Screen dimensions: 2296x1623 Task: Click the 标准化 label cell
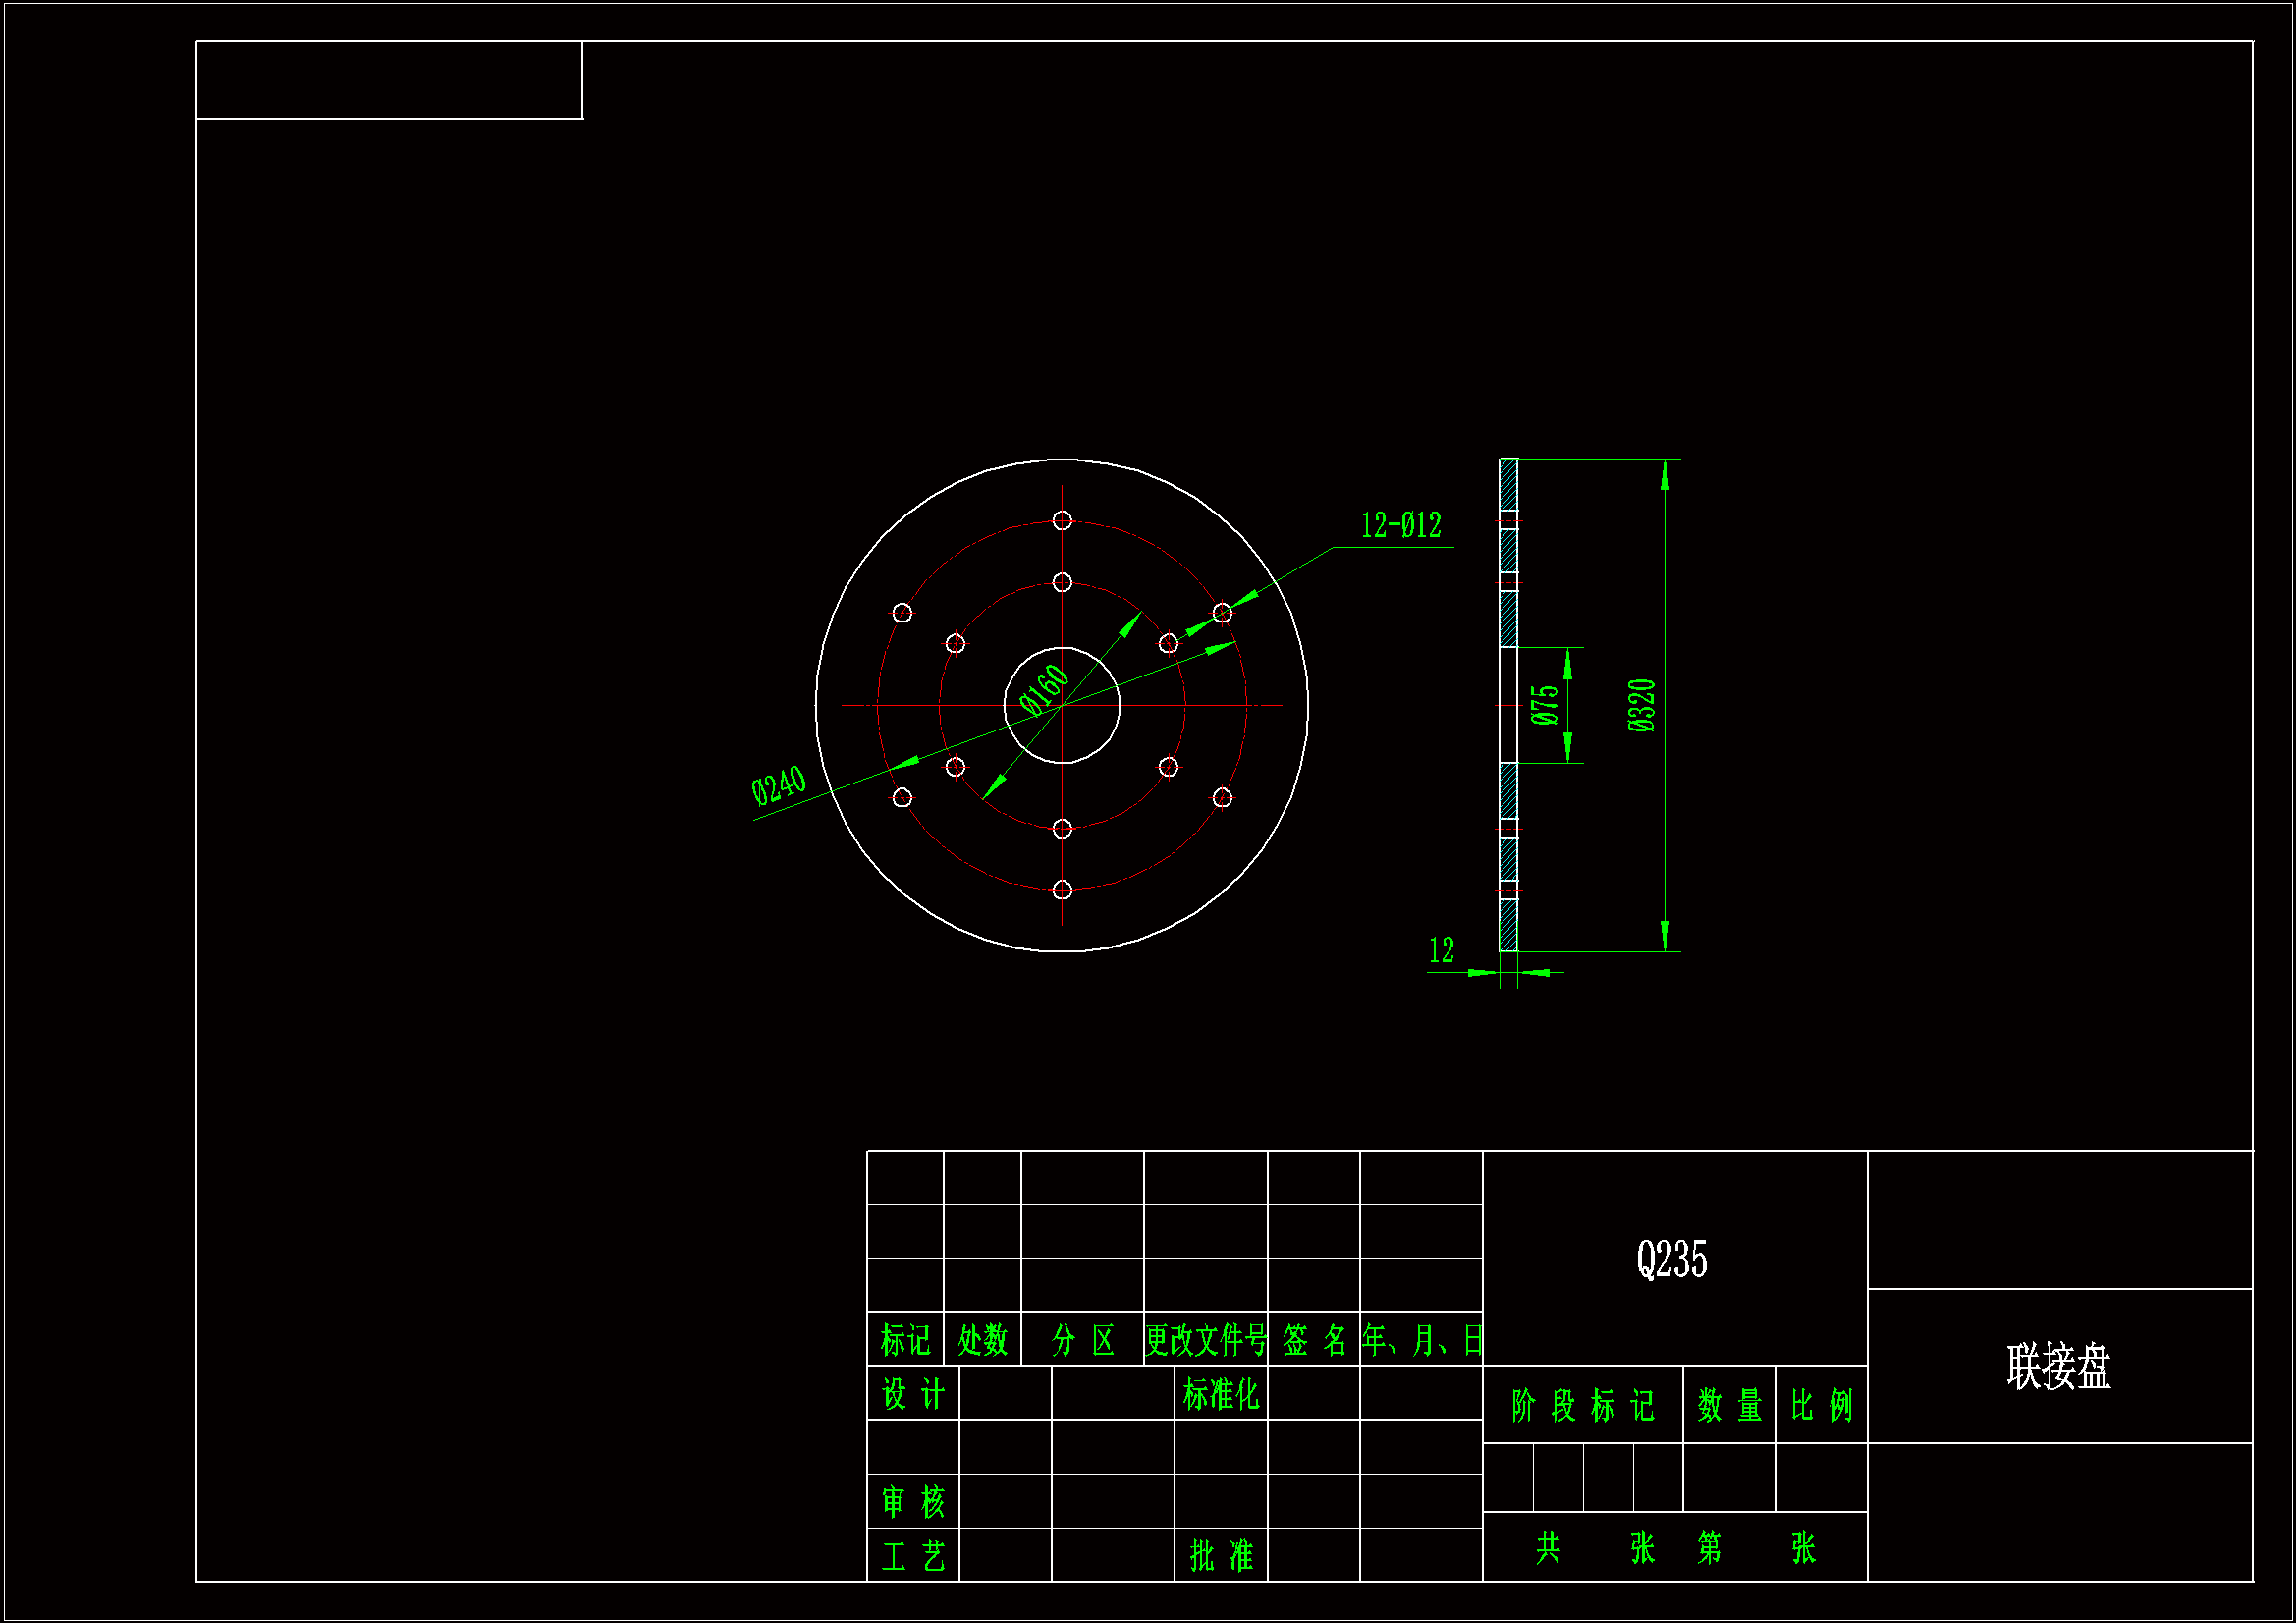[1220, 1393]
